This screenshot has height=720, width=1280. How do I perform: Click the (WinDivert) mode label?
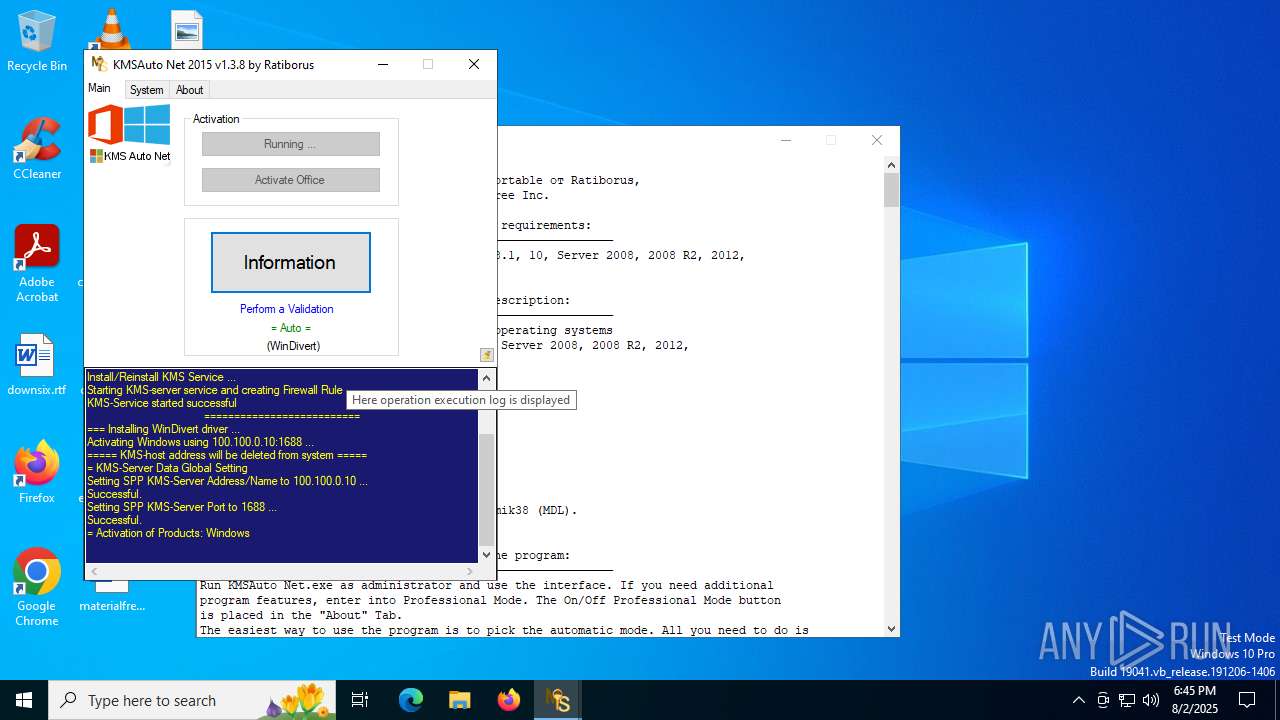pyautogui.click(x=293, y=346)
